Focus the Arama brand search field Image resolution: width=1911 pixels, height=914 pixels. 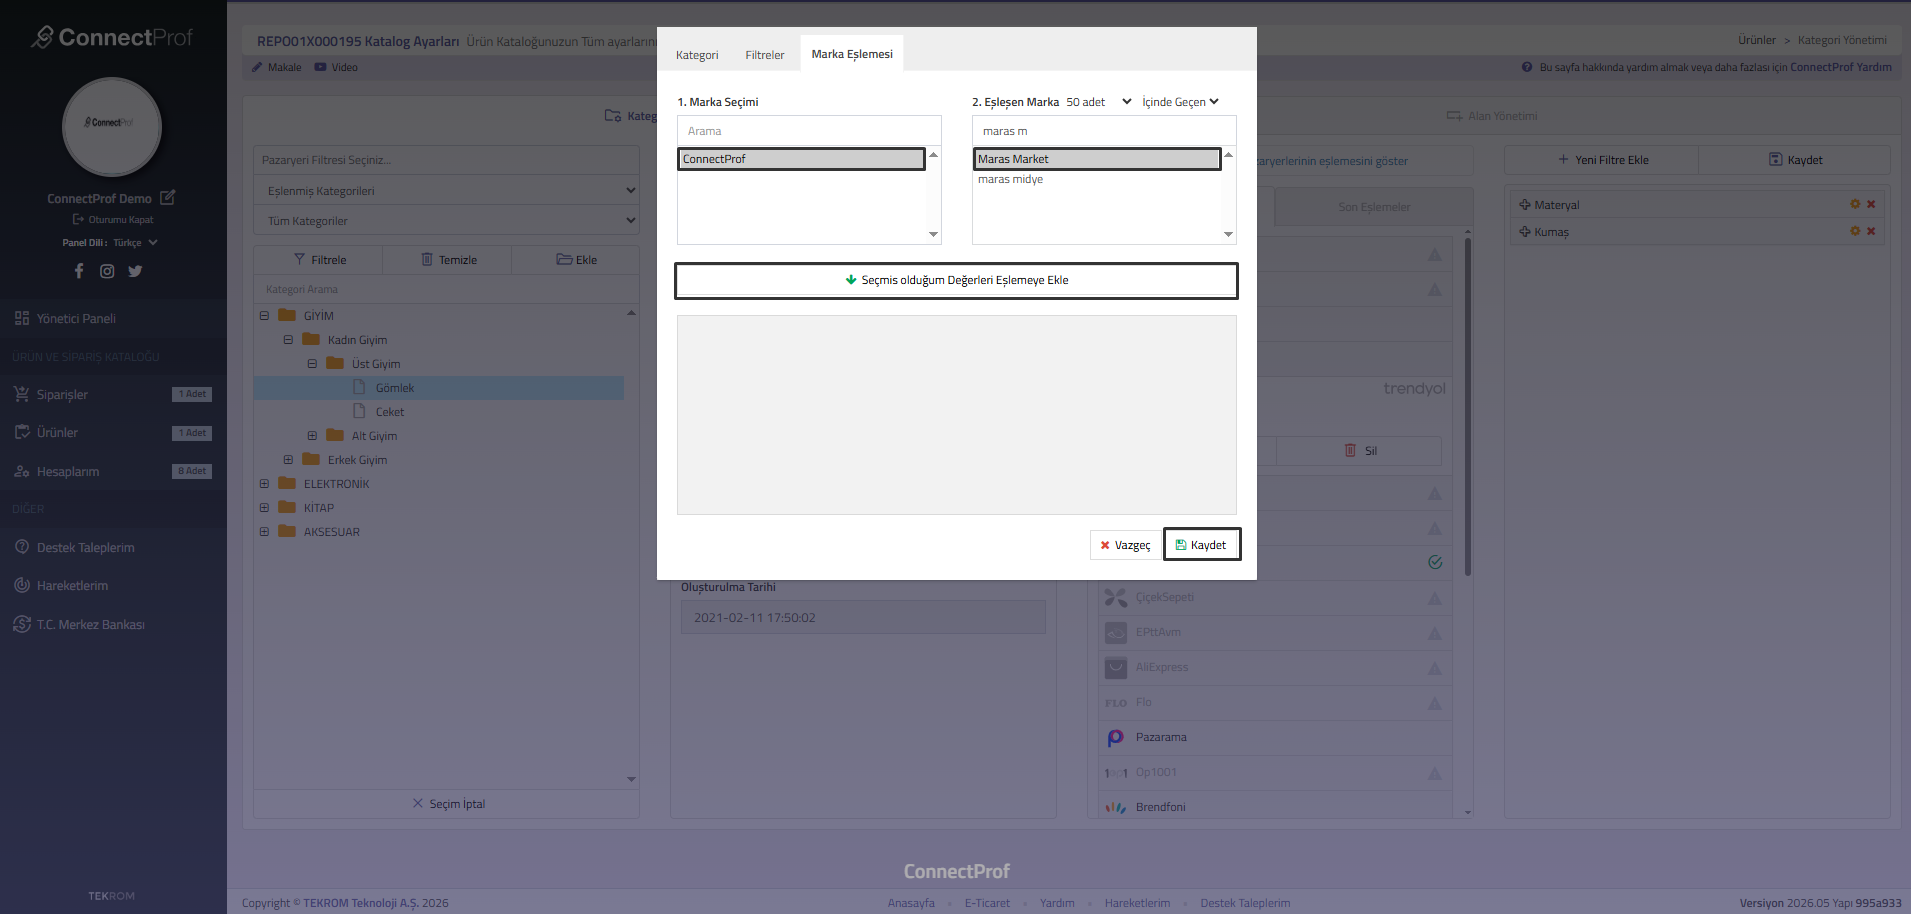[809, 131]
